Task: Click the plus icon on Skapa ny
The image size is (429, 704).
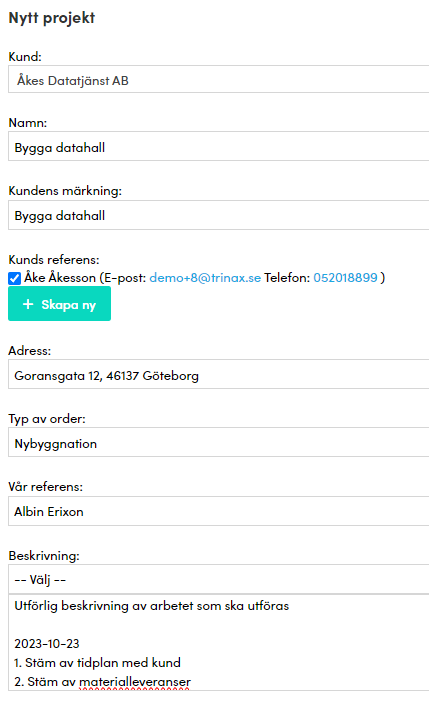Action: (28, 304)
